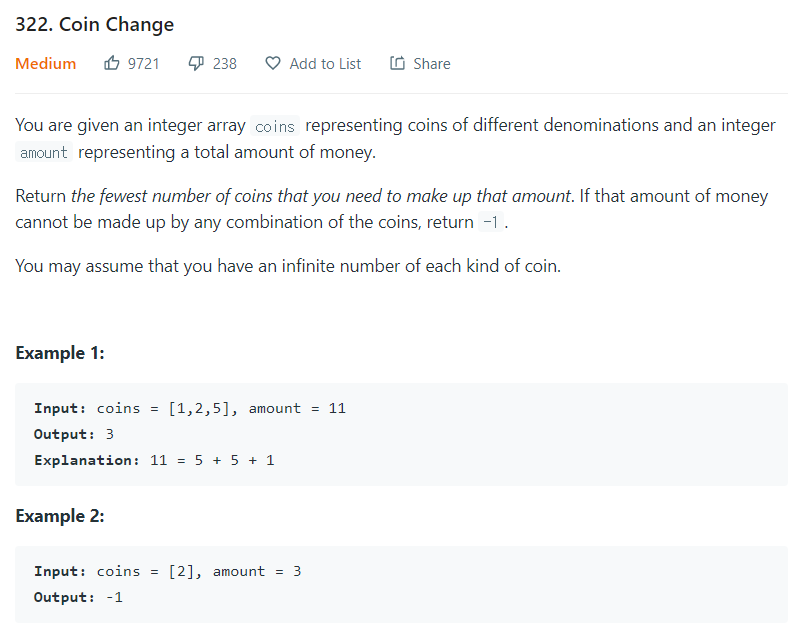Click the Input line of Example 2
This screenshot has height=632, width=802.
coord(168,571)
